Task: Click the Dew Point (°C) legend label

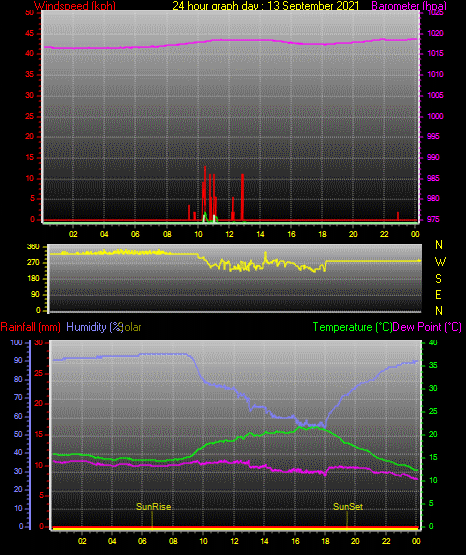Action: pyautogui.click(x=427, y=327)
